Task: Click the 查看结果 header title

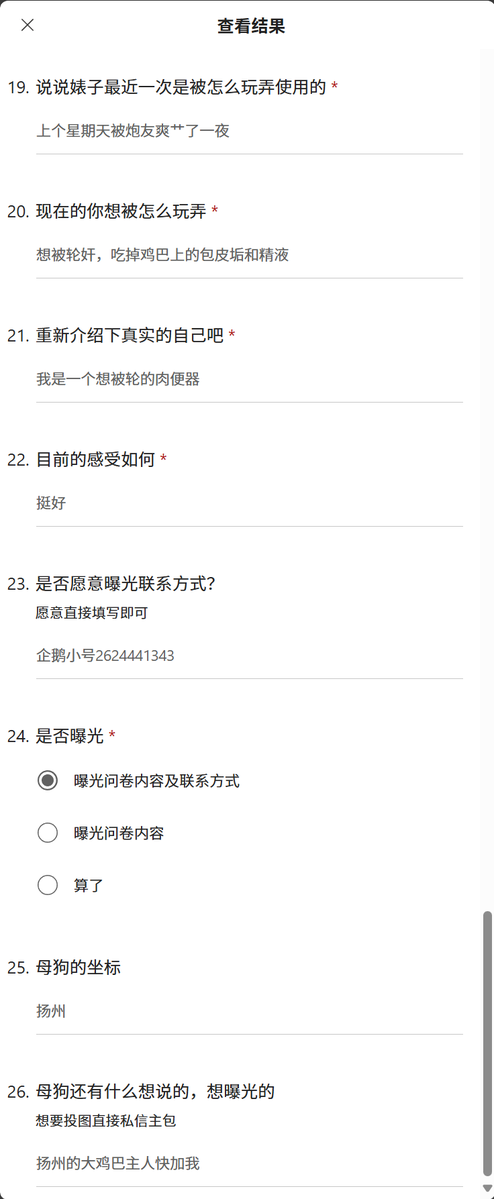Action: click(251, 27)
